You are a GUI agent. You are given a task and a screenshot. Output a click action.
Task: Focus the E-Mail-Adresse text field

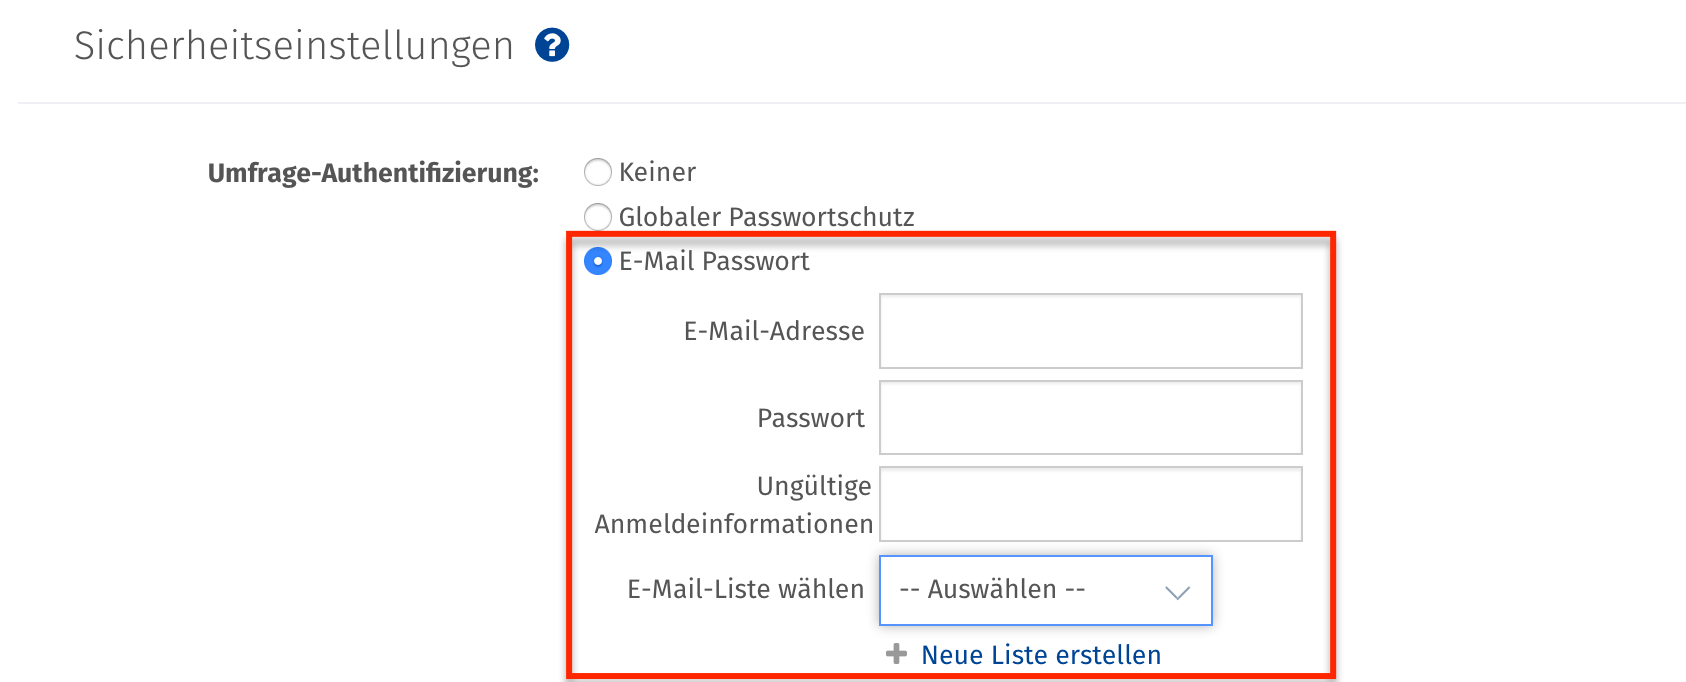pos(1090,331)
